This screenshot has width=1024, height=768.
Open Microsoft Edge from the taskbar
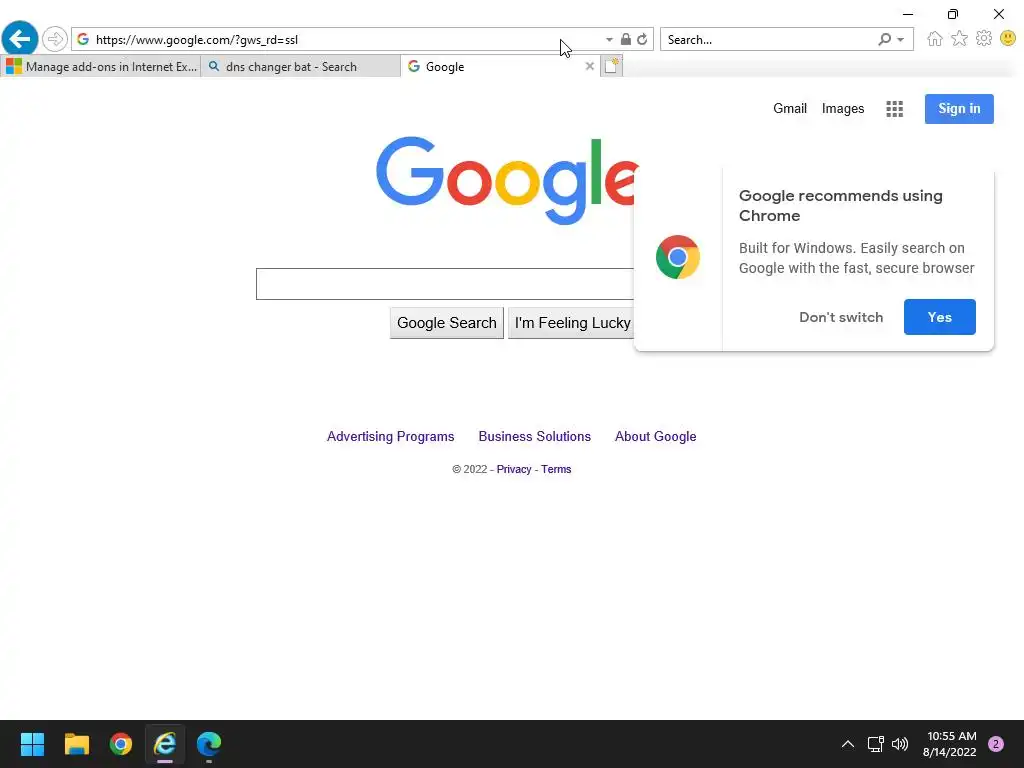click(x=209, y=744)
